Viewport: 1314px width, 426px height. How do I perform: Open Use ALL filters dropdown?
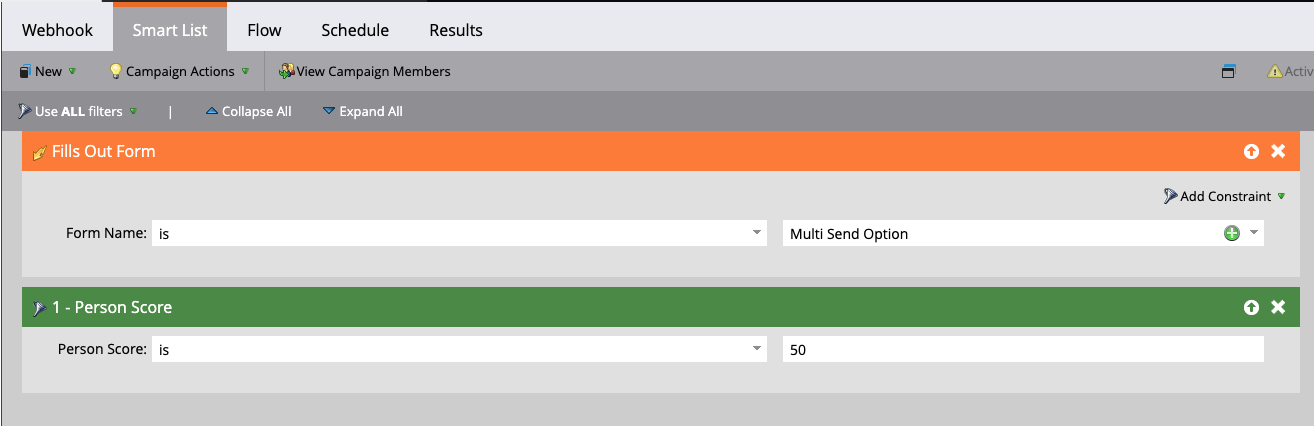click(x=78, y=111)
